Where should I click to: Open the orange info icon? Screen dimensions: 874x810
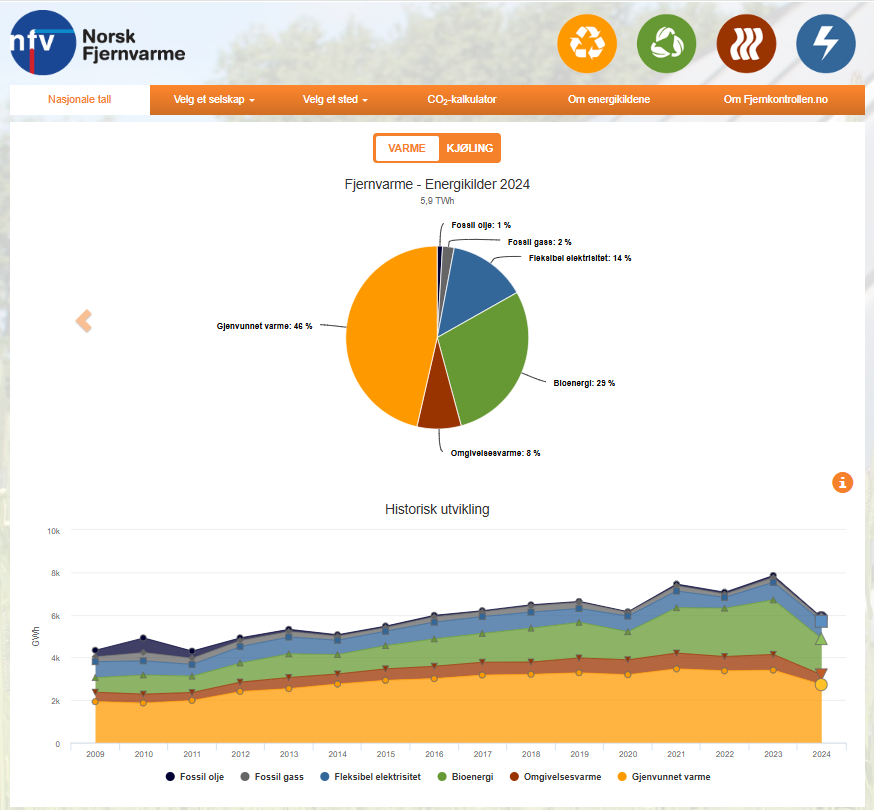(x=843, y=483)
